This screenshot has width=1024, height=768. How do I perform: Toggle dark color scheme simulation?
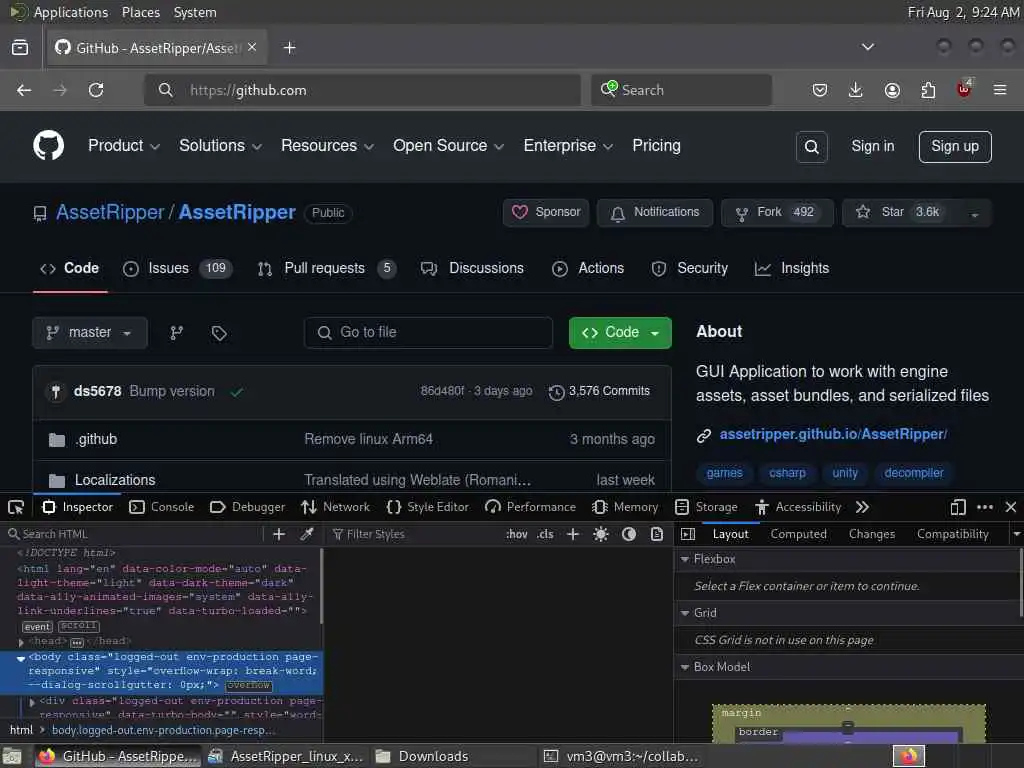[629, 534]
